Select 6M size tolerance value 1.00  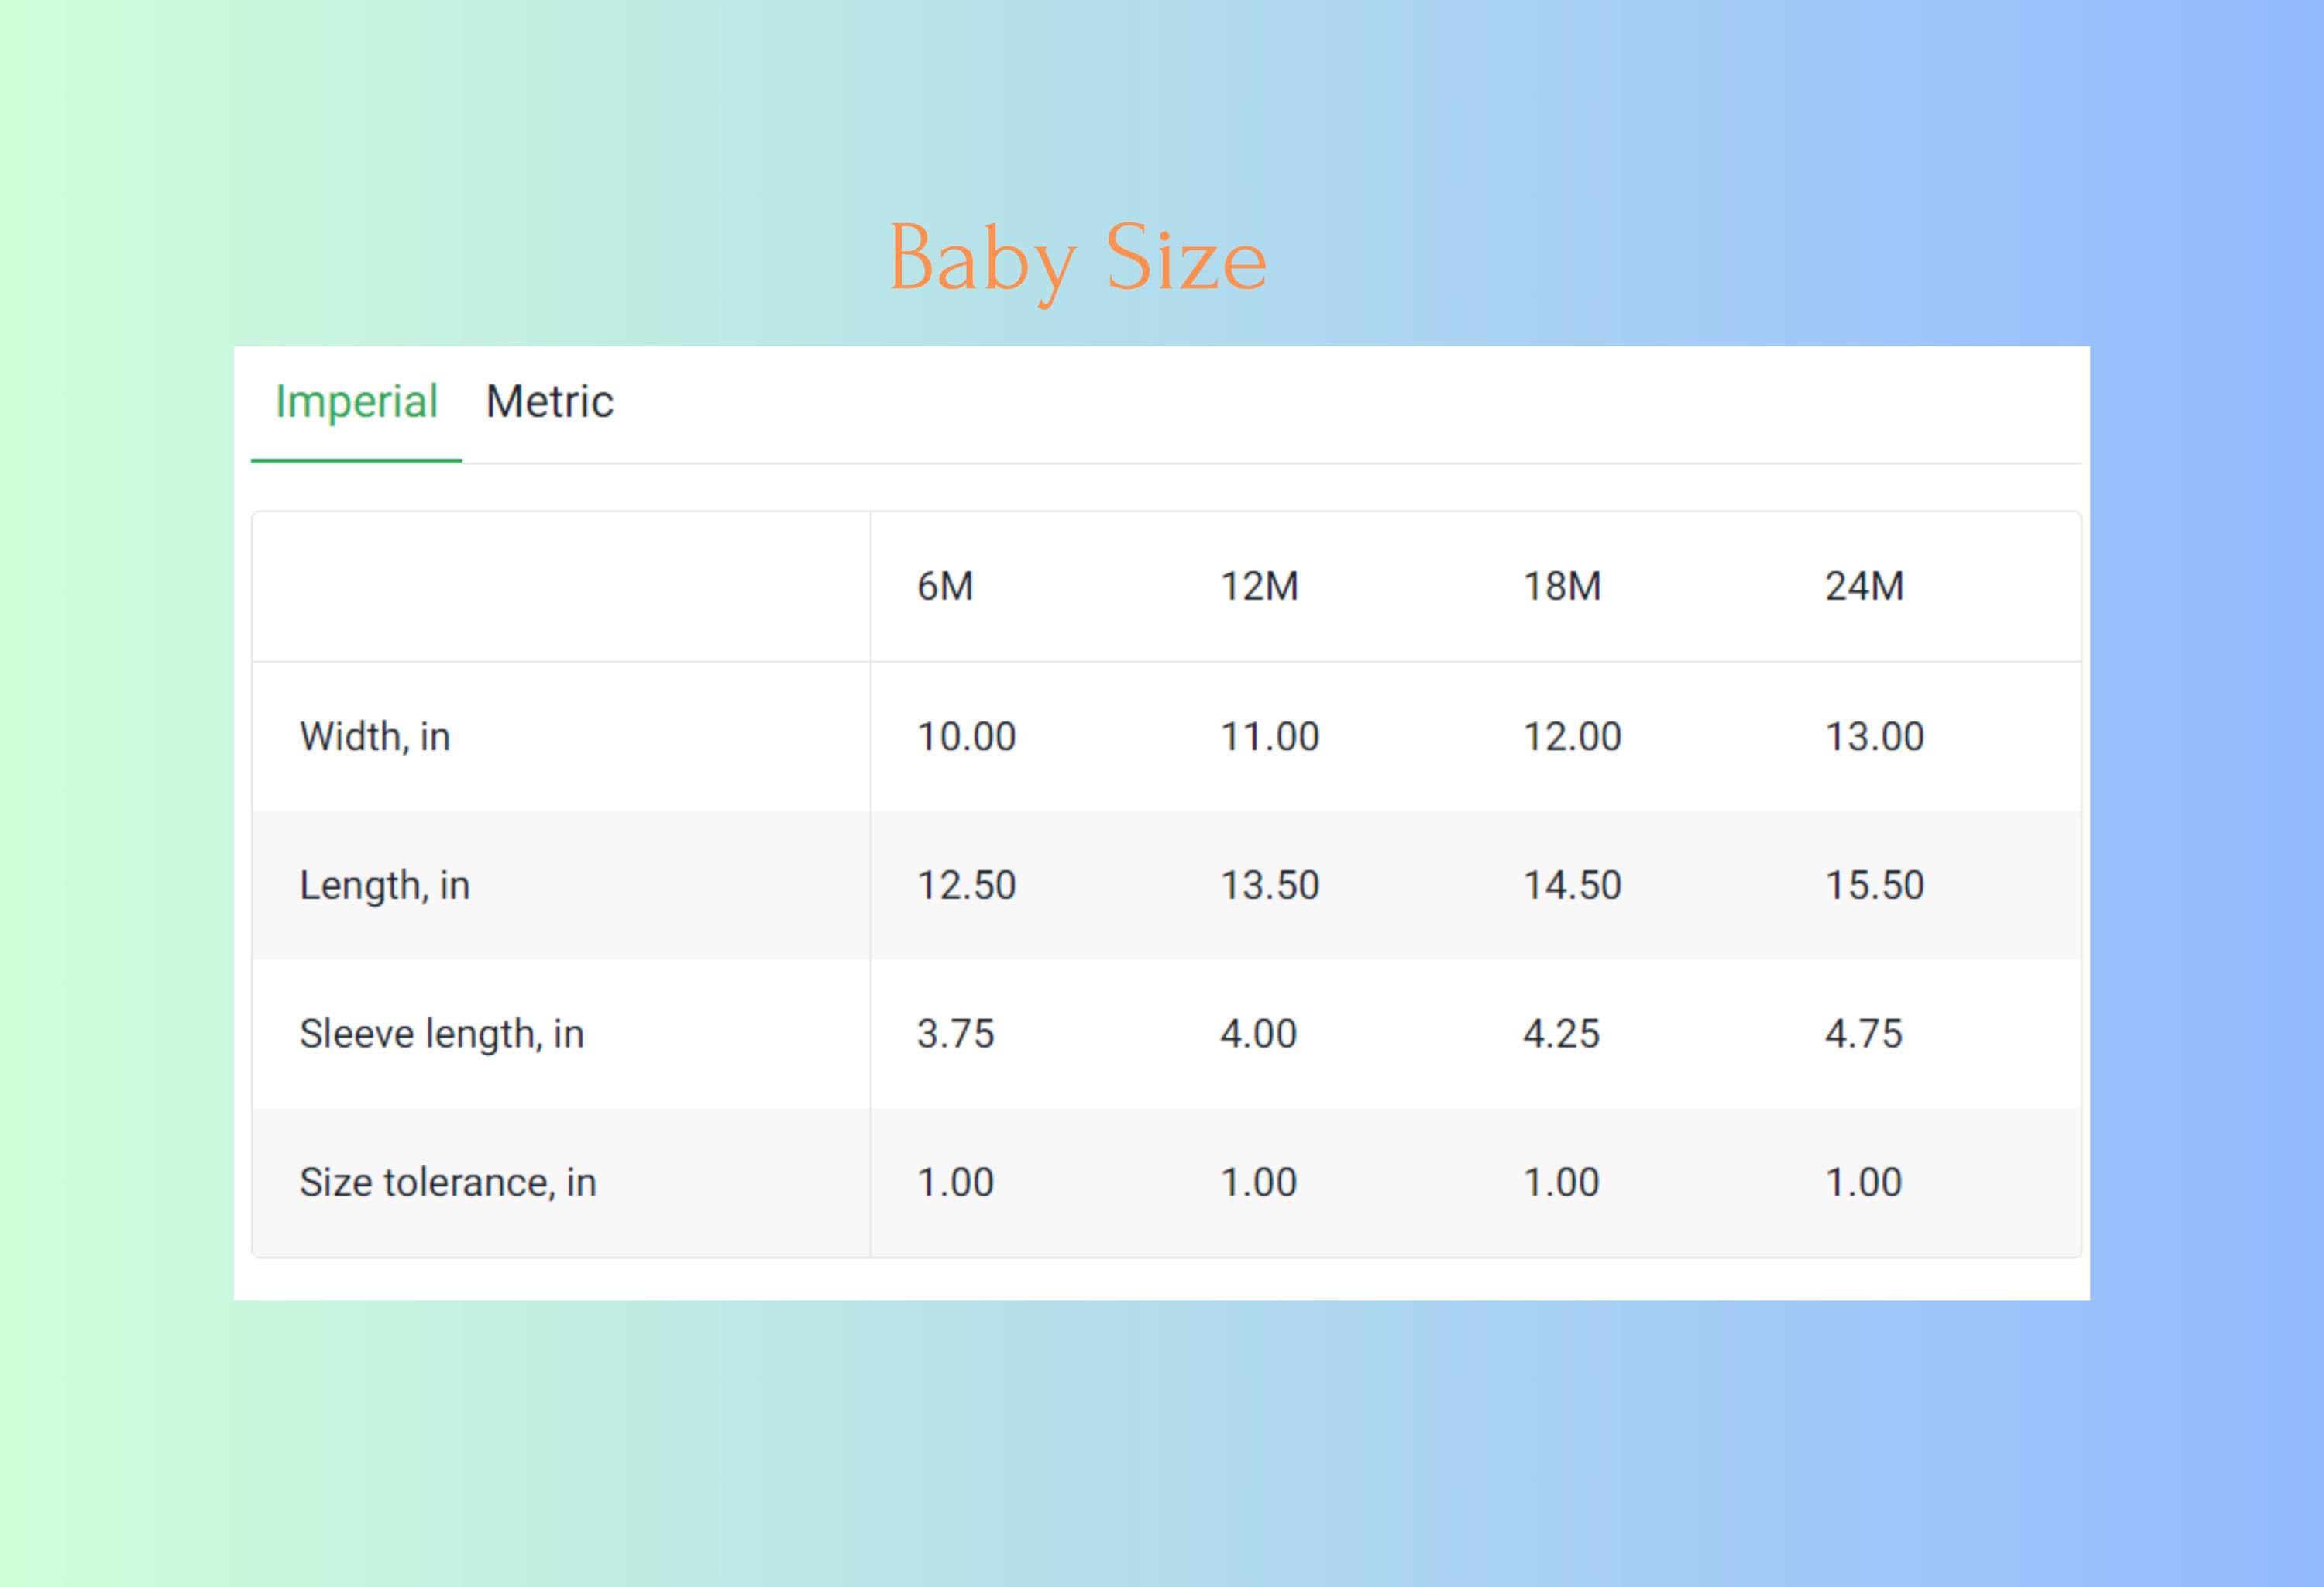pos(955,1183)
